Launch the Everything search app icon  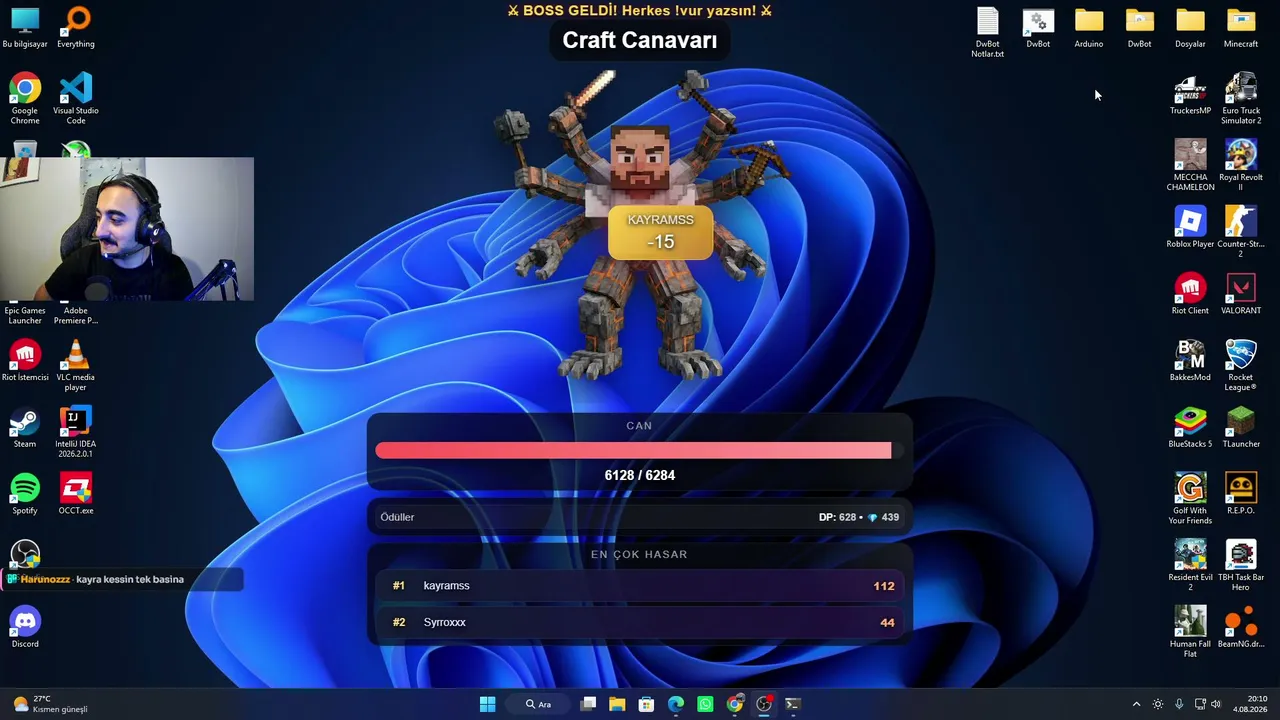coord(76,27)
